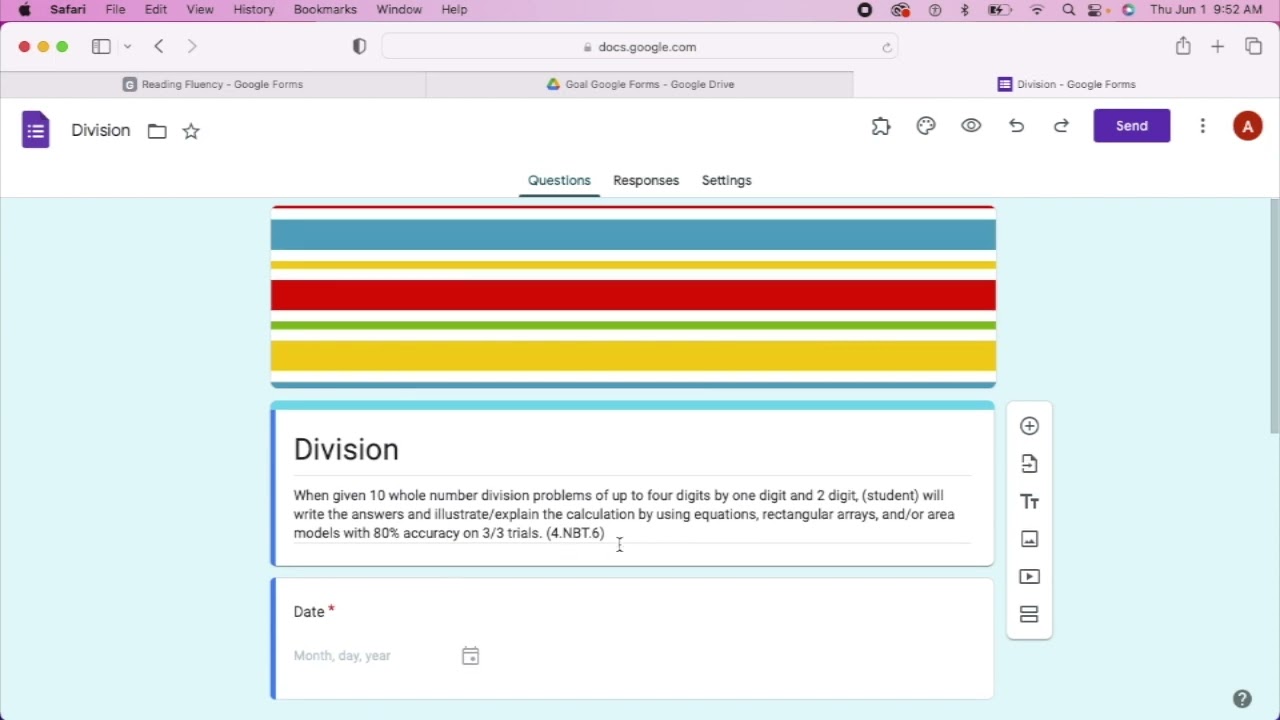Switch to Goal Google Forms Drive tab
This screenshot has width=1280, height=720.
tap(640, 85)
